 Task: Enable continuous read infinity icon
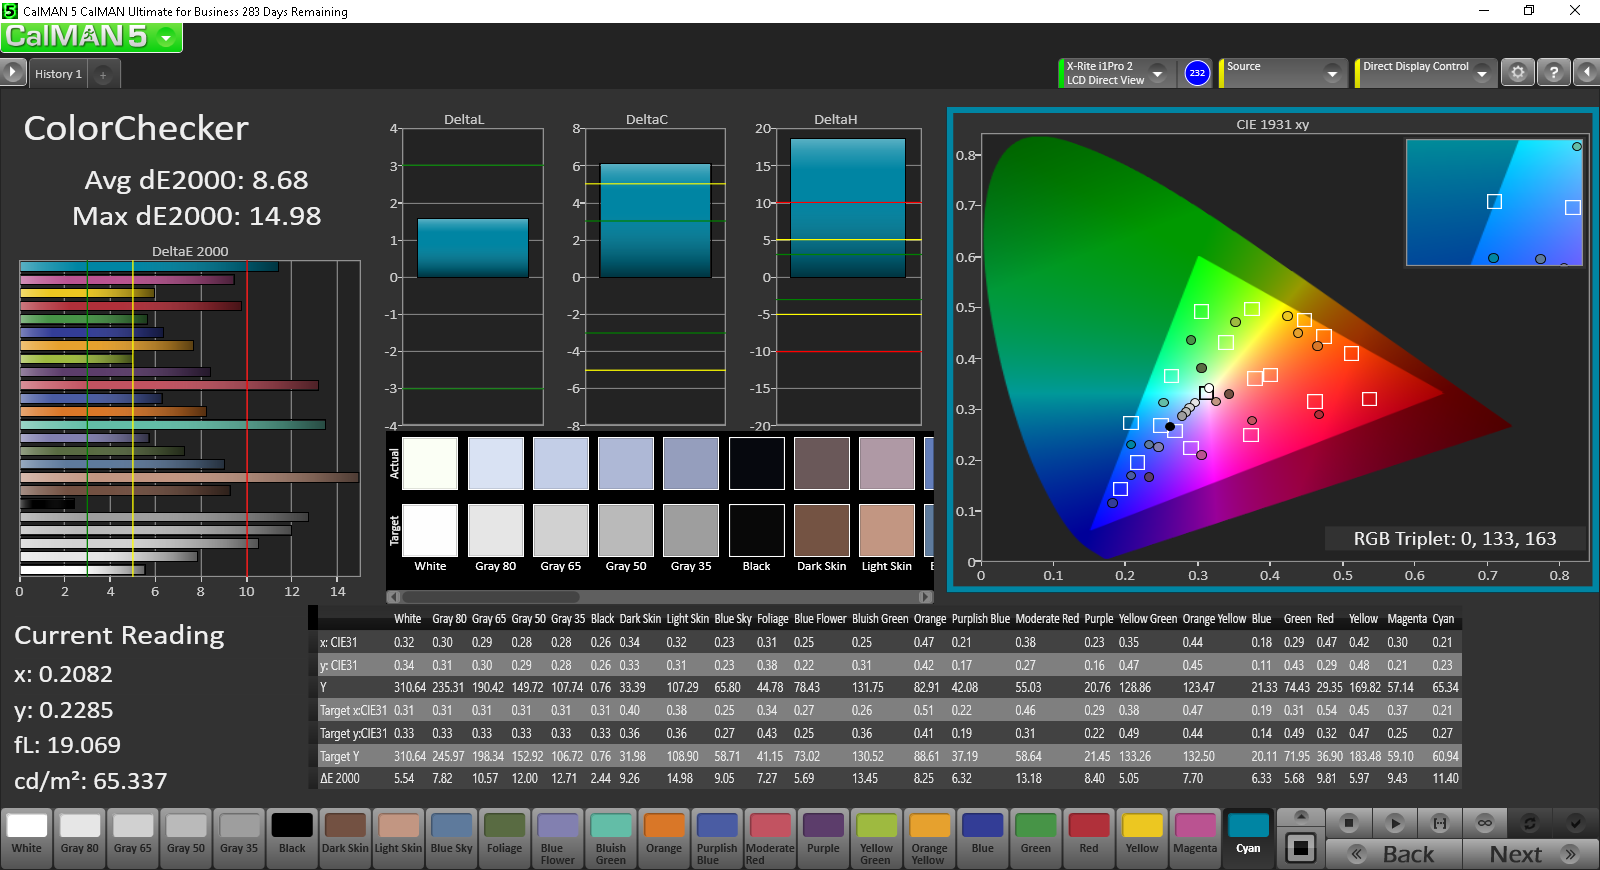click(x=1485, y=823)
